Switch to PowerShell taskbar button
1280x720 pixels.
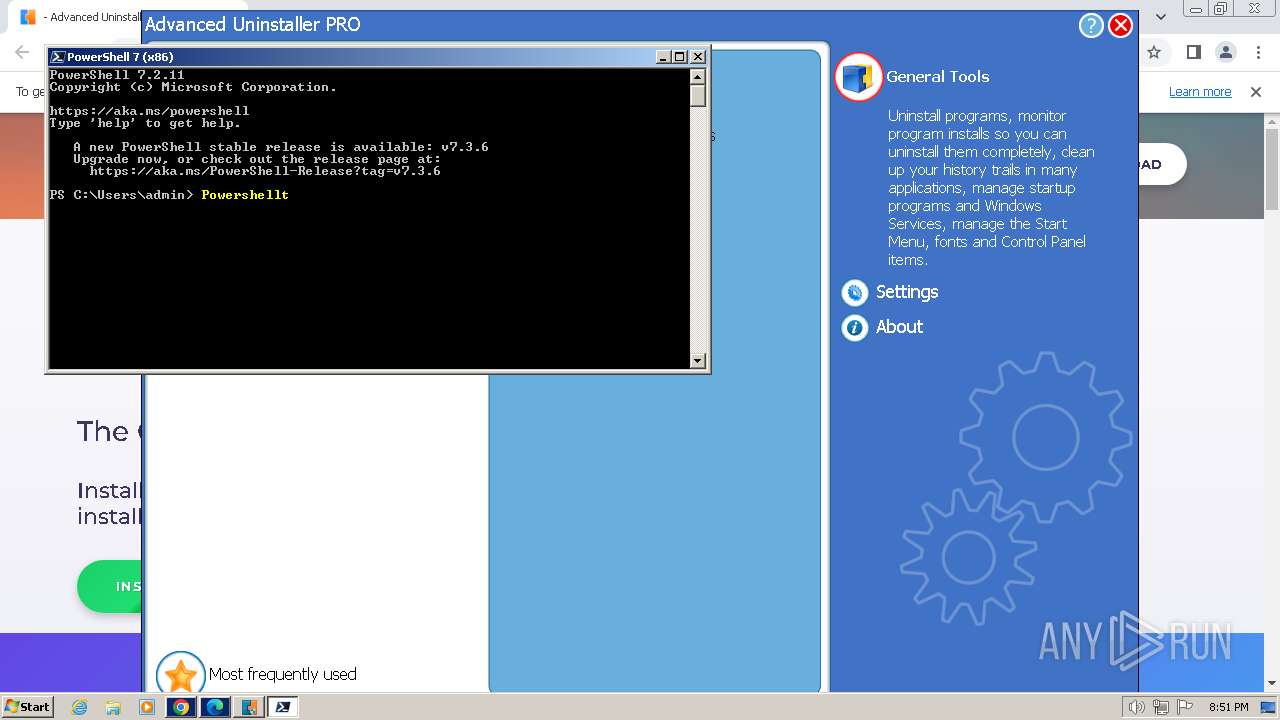[x=283, y=707]
